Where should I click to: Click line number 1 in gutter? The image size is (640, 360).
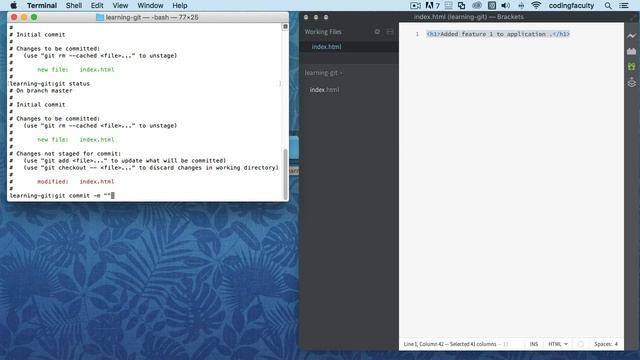coord(417,34)
